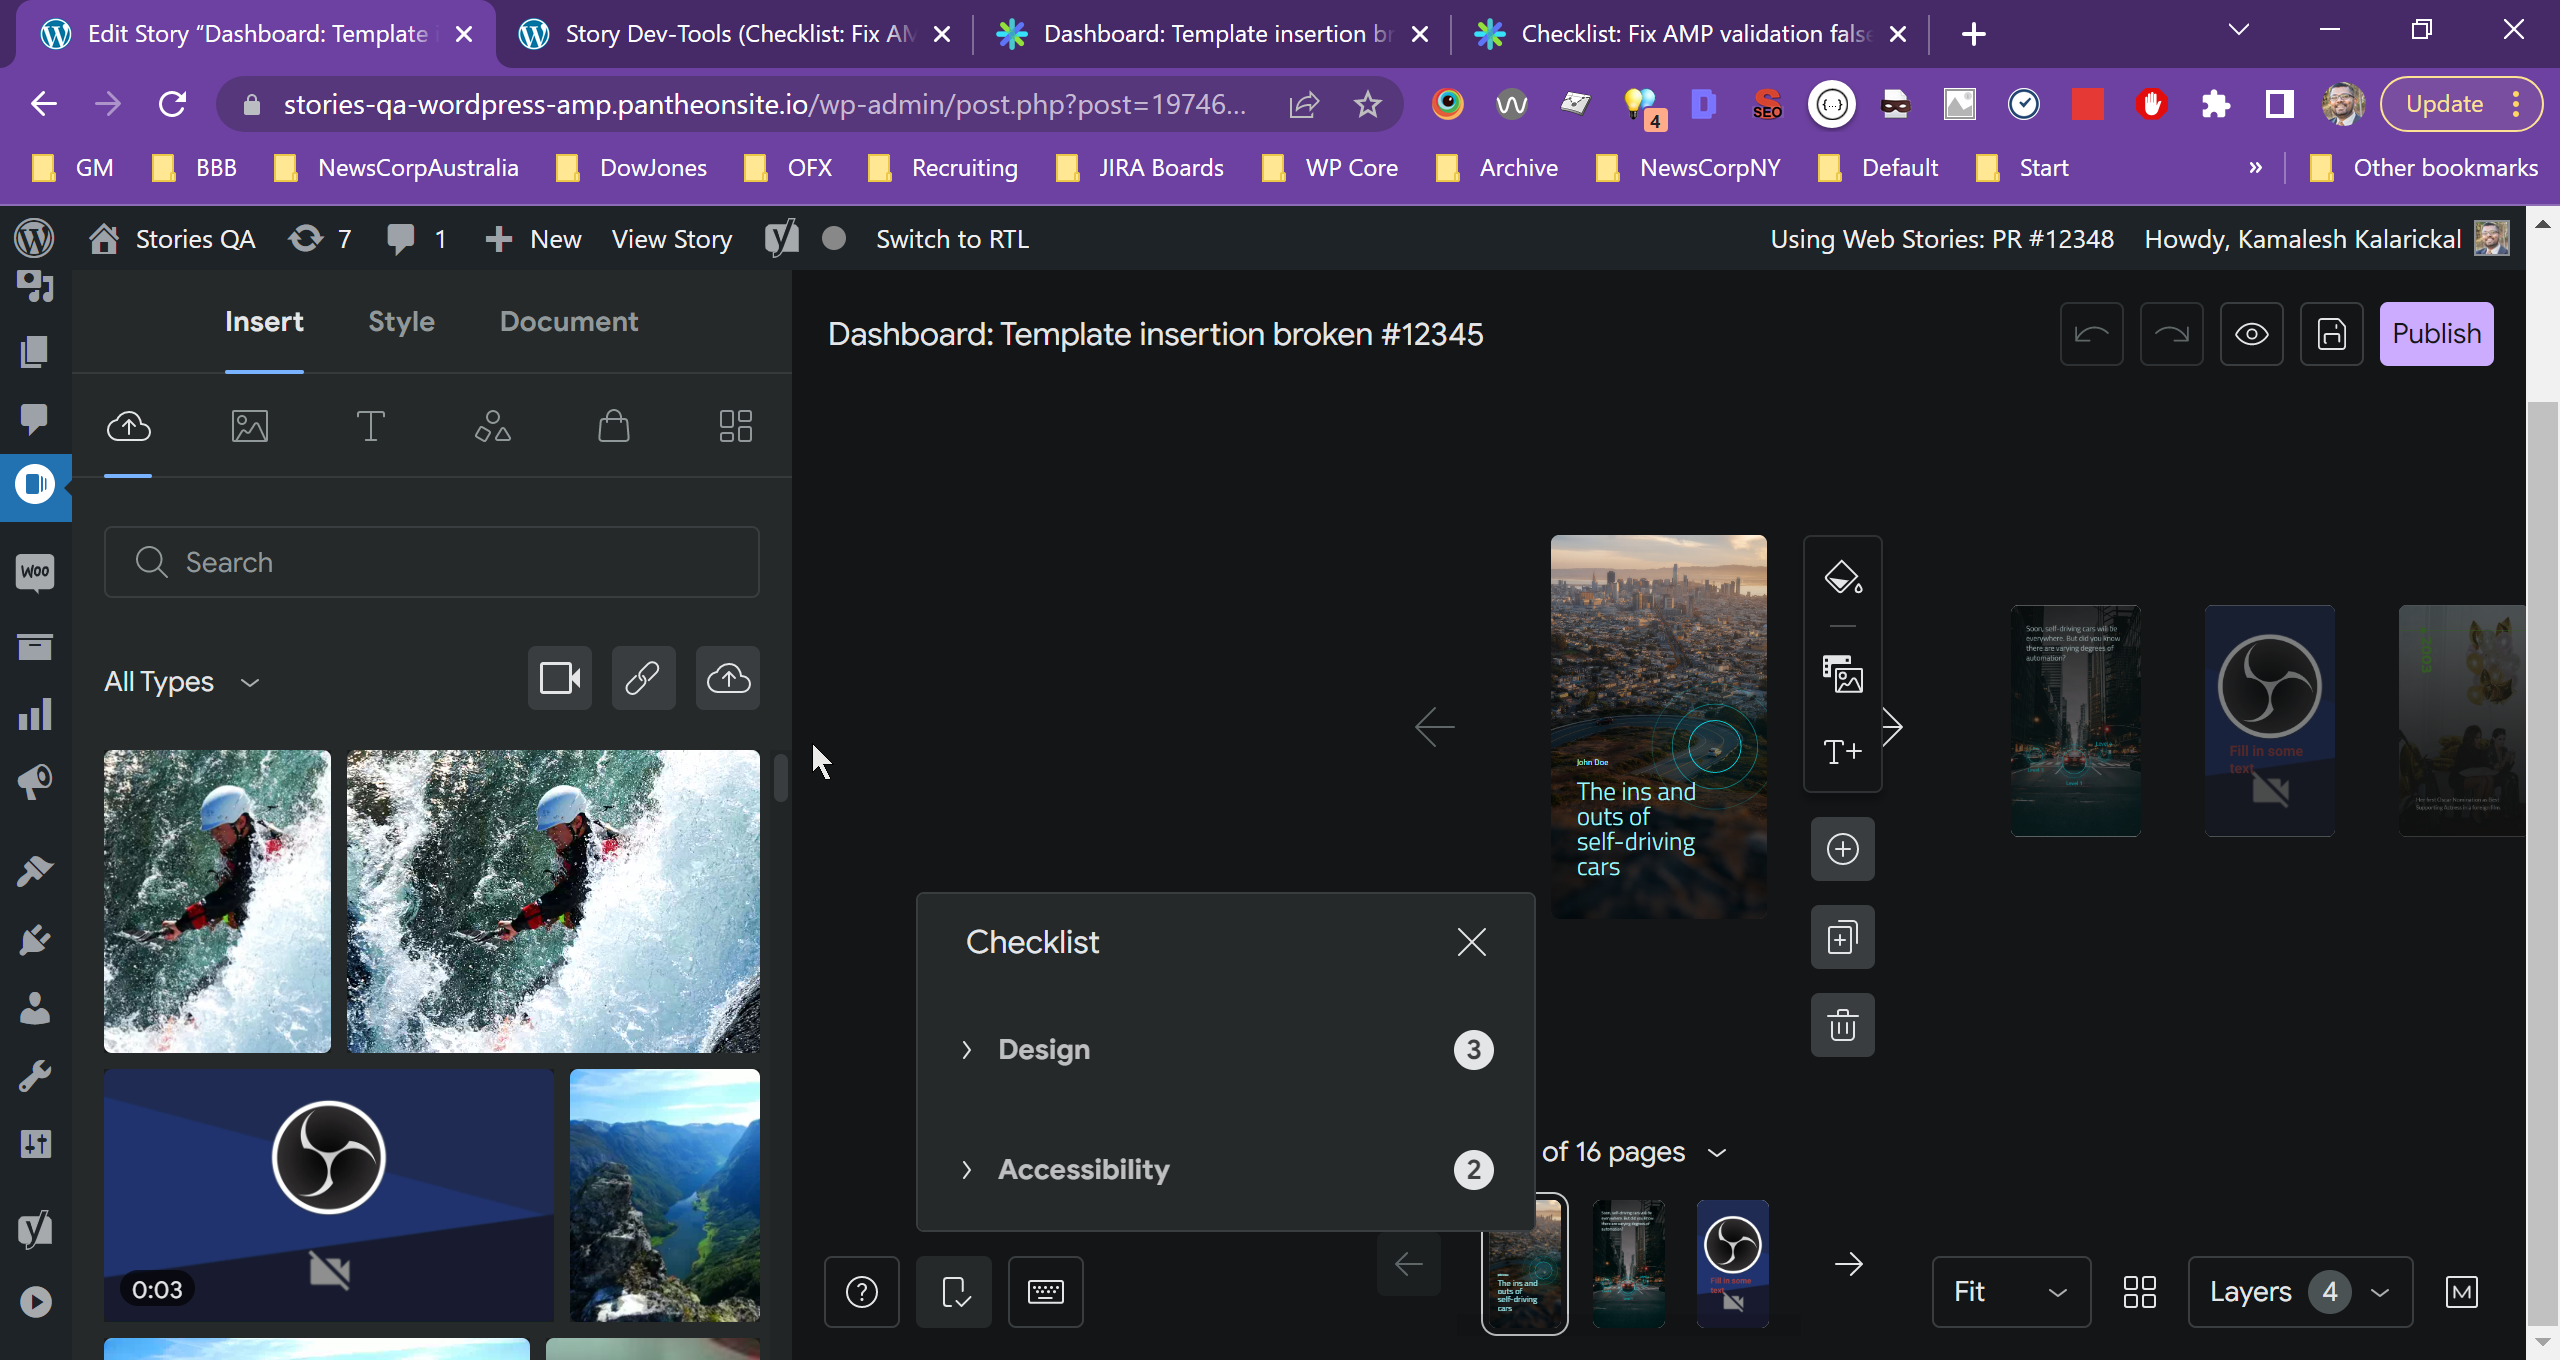Image resolution: width=2560 pixels, height=1360 pixels.
Task: Click the media Search field
Action: (432, 562)
